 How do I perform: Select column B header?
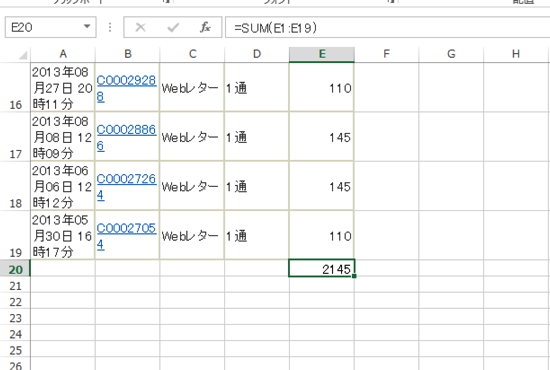click(127, 54)
